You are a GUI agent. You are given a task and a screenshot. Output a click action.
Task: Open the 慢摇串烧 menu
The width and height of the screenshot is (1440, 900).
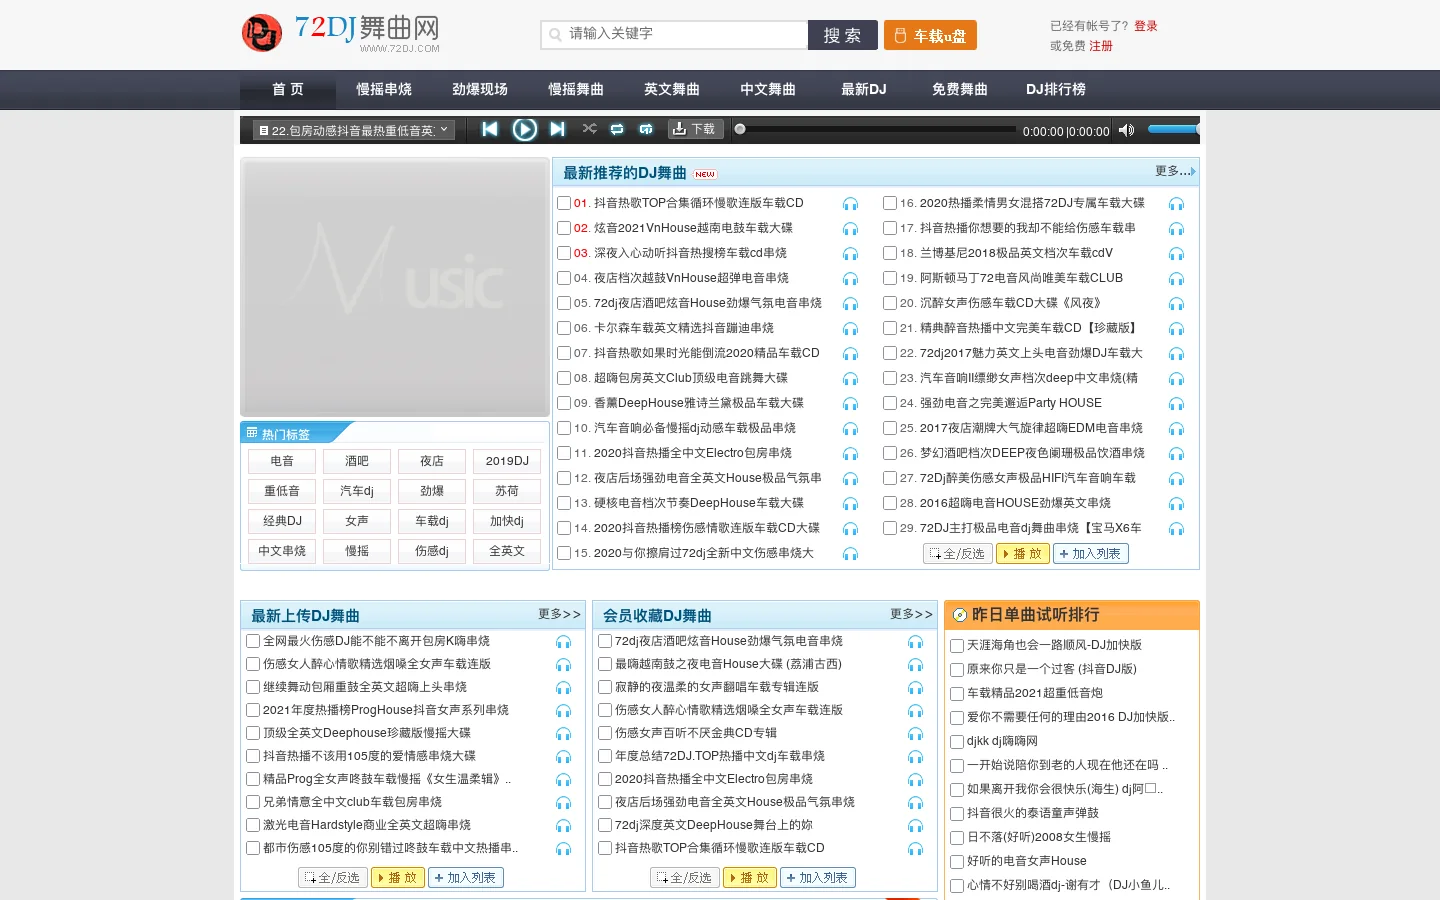point(384,89)
